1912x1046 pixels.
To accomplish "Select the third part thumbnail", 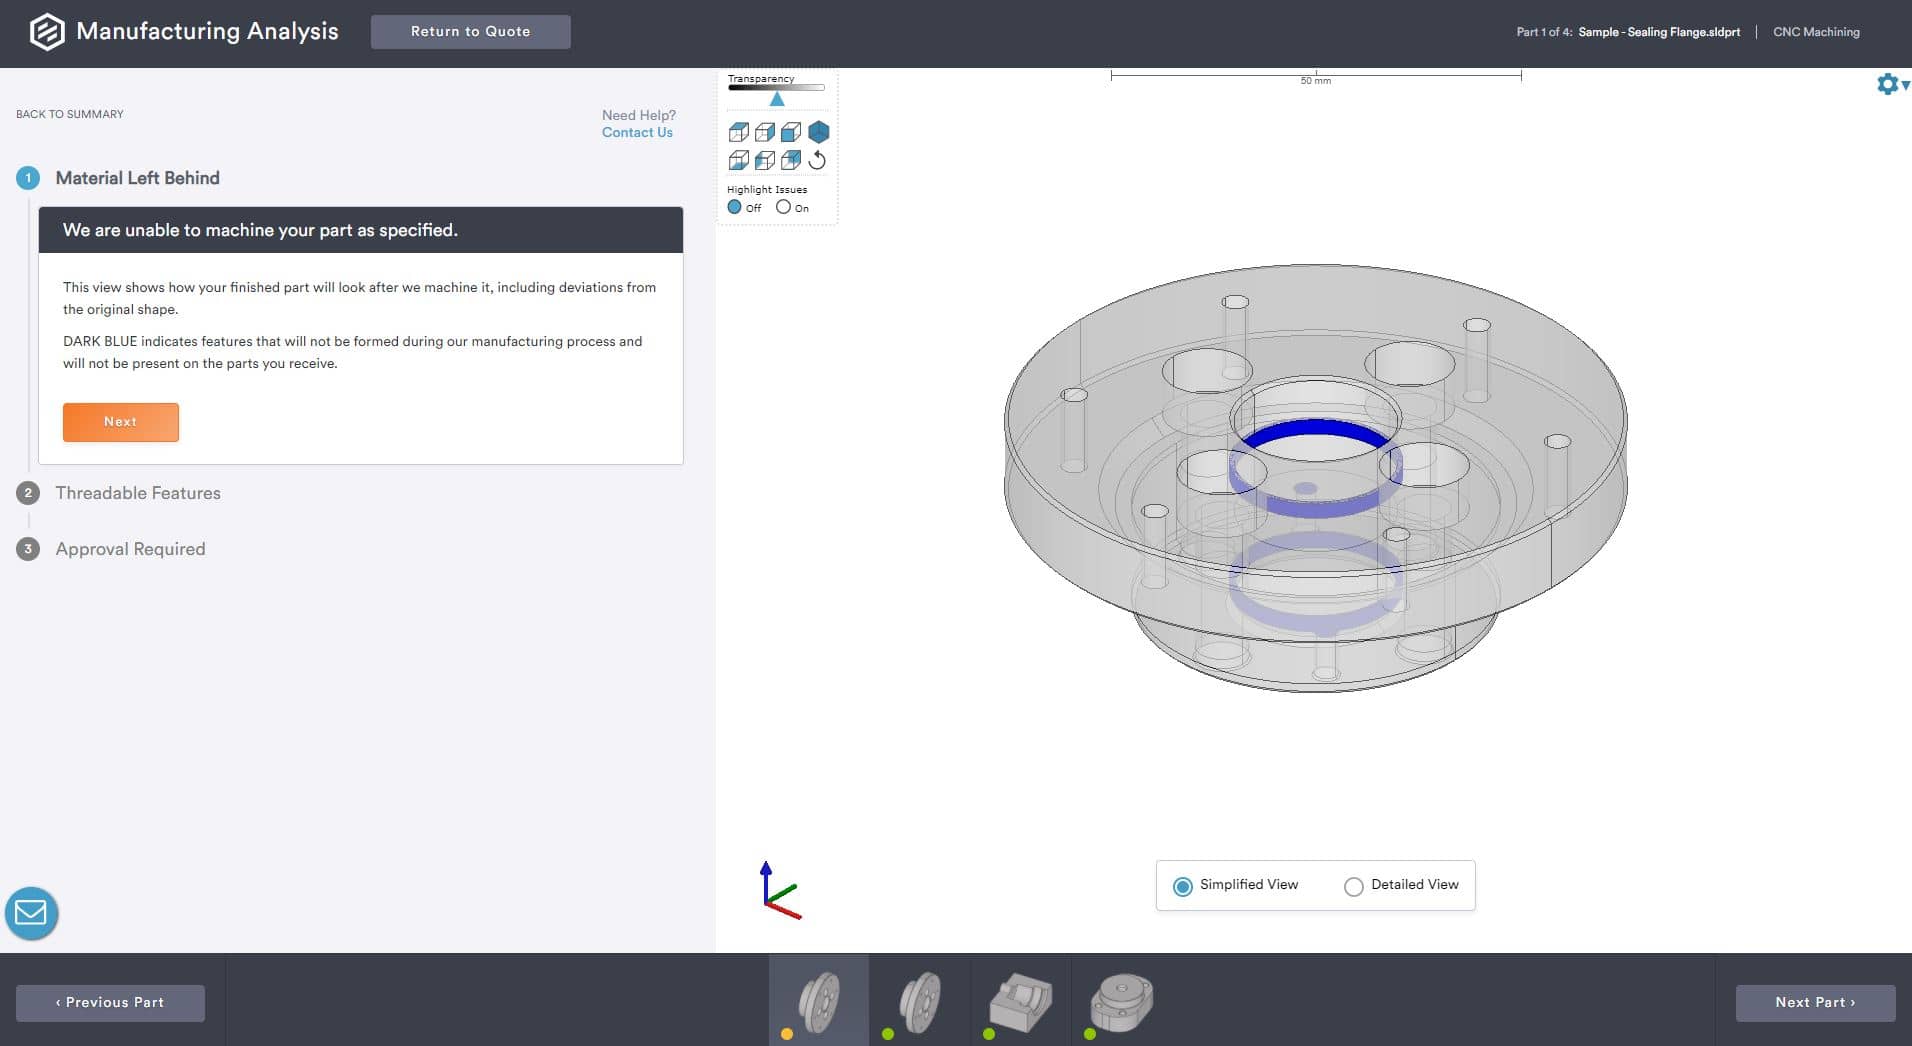I will click(x=1020, y=1001).
